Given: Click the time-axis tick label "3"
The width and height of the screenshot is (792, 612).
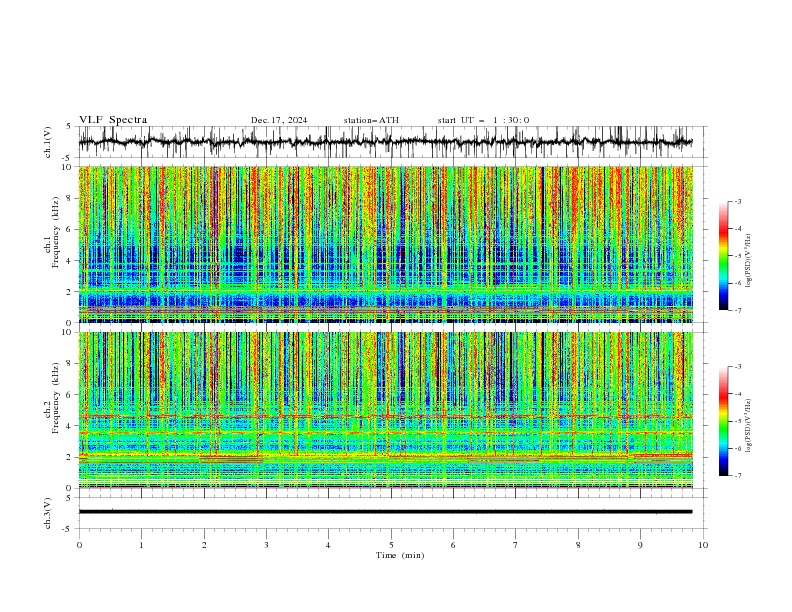Looking at the screenshot, I should coord(266,545).
